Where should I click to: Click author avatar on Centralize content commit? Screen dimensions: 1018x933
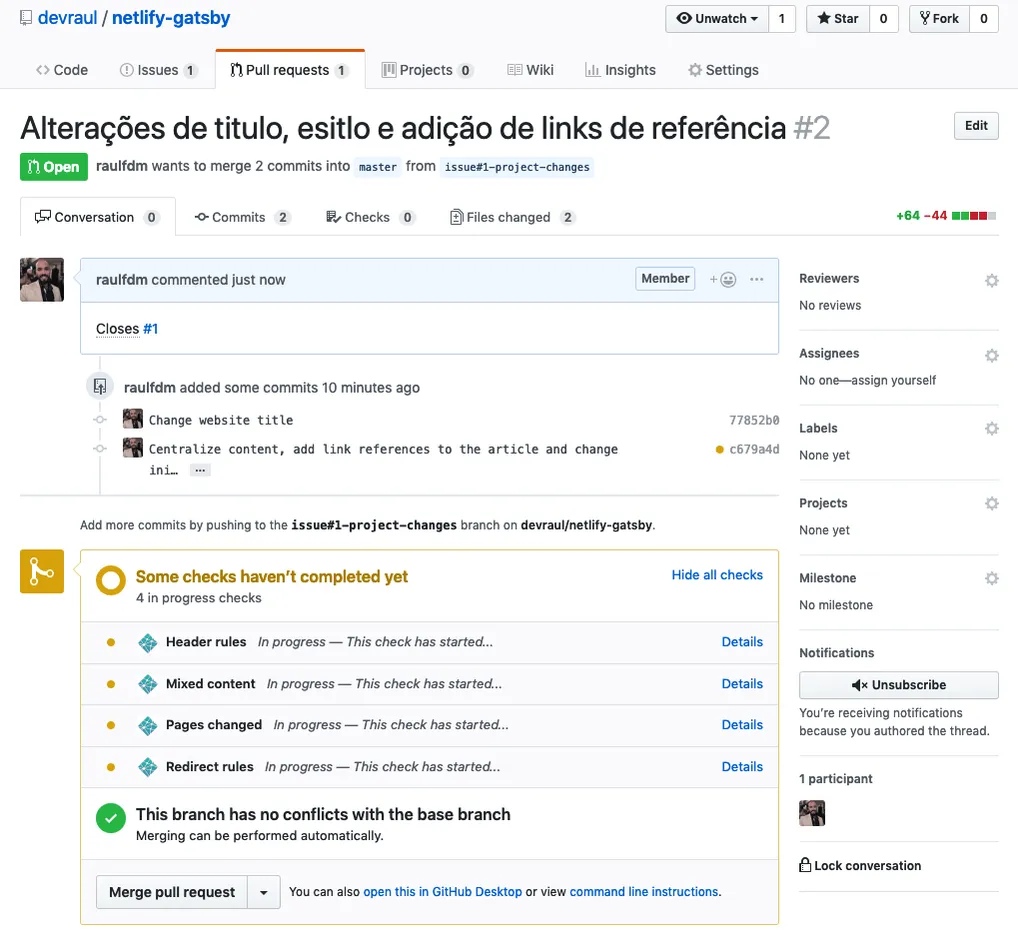[x=133, y=447]
